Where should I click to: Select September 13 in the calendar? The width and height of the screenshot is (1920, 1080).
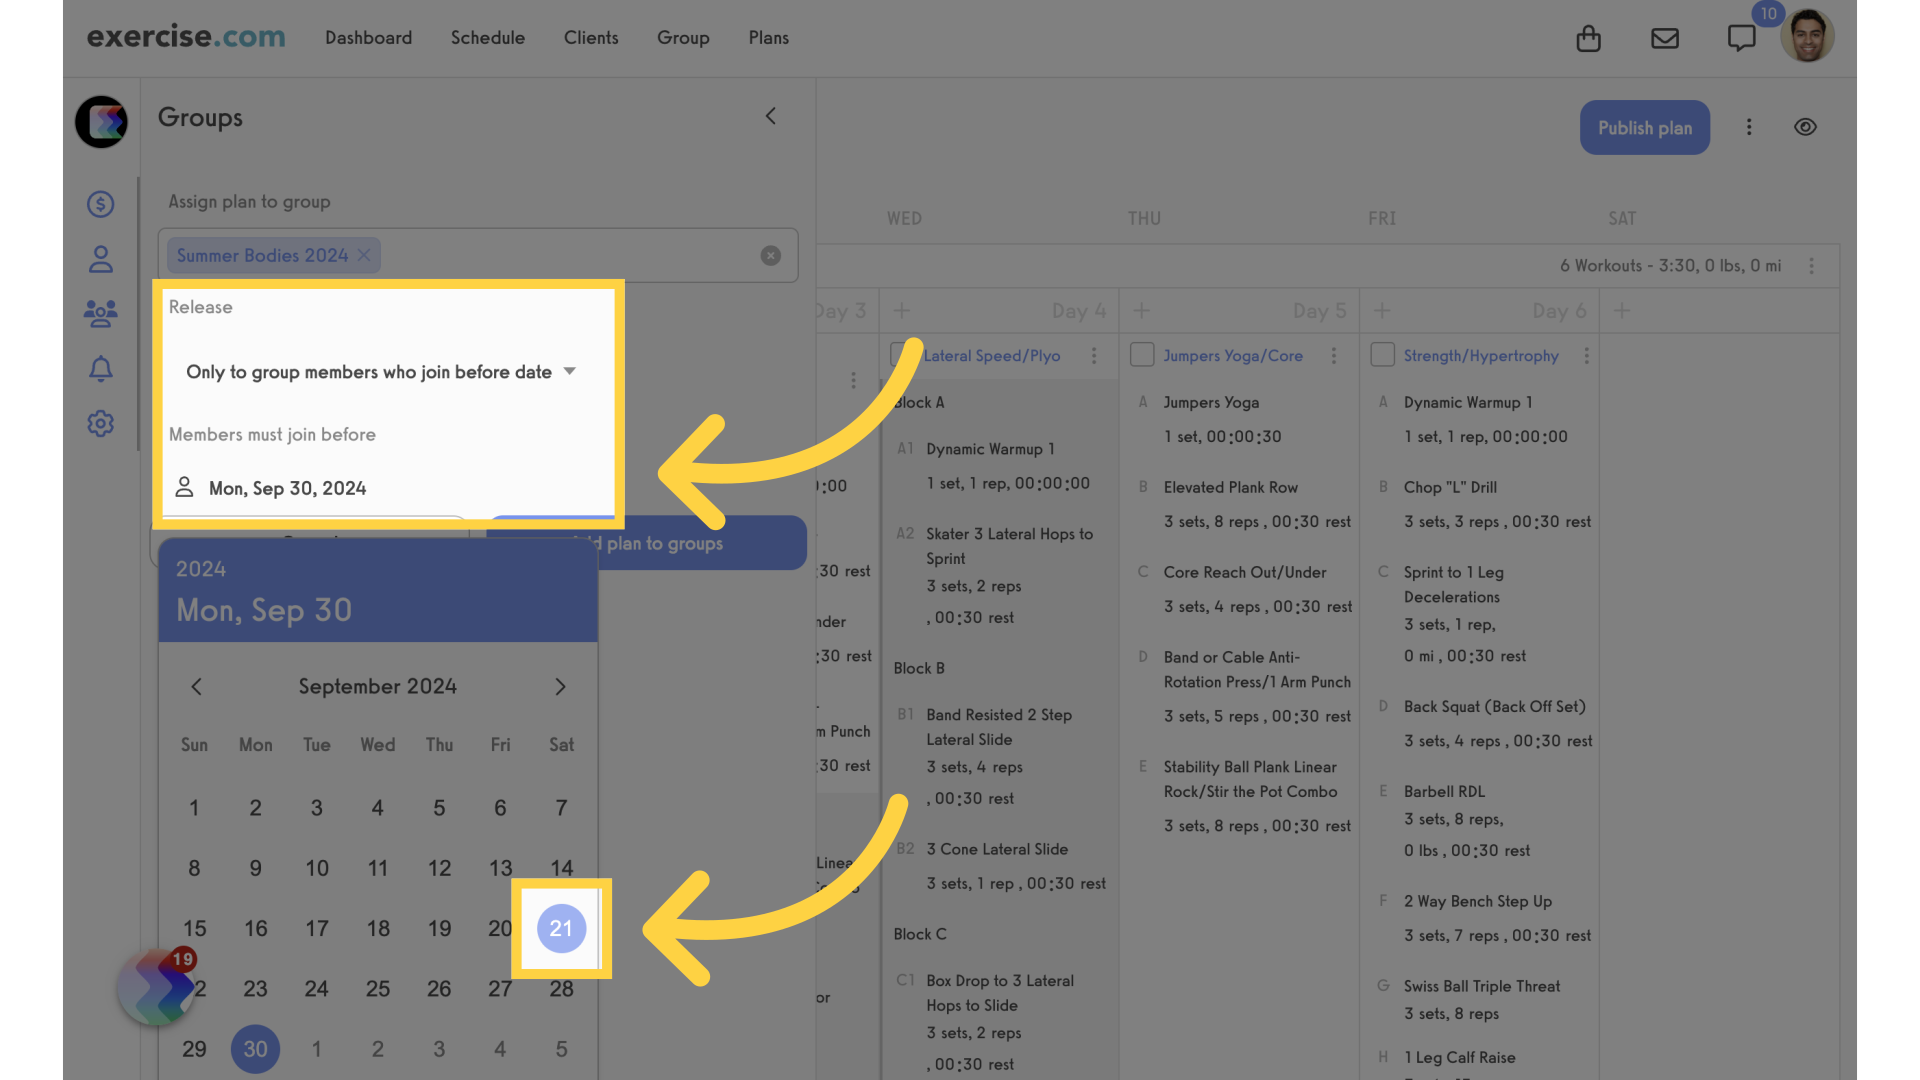tap(500, 868)
